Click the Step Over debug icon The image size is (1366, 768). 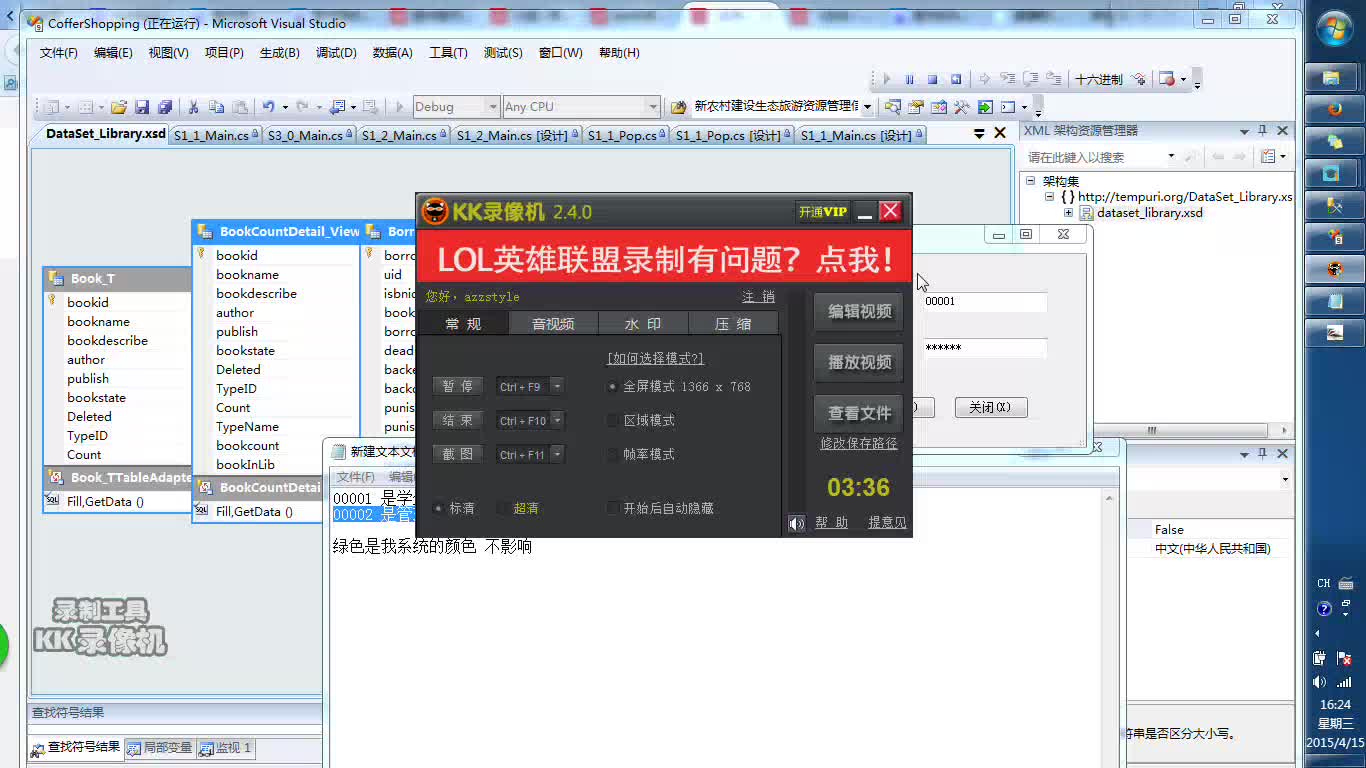pos(1030,79)
